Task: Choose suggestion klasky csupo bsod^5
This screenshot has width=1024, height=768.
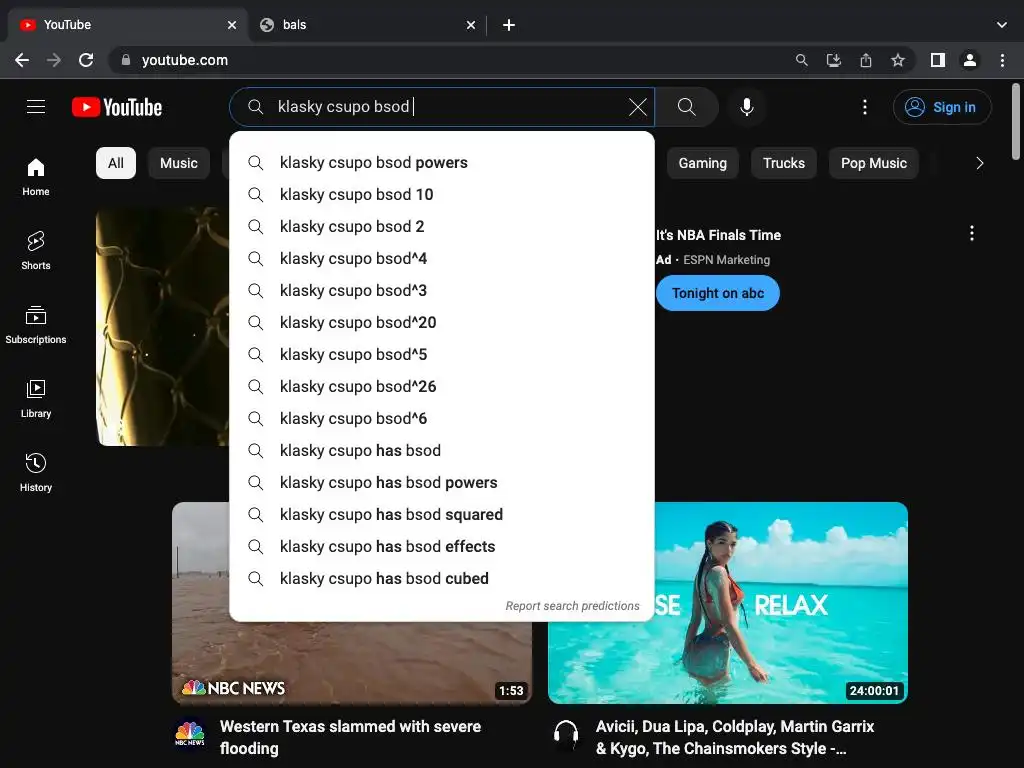Action: 441,355
